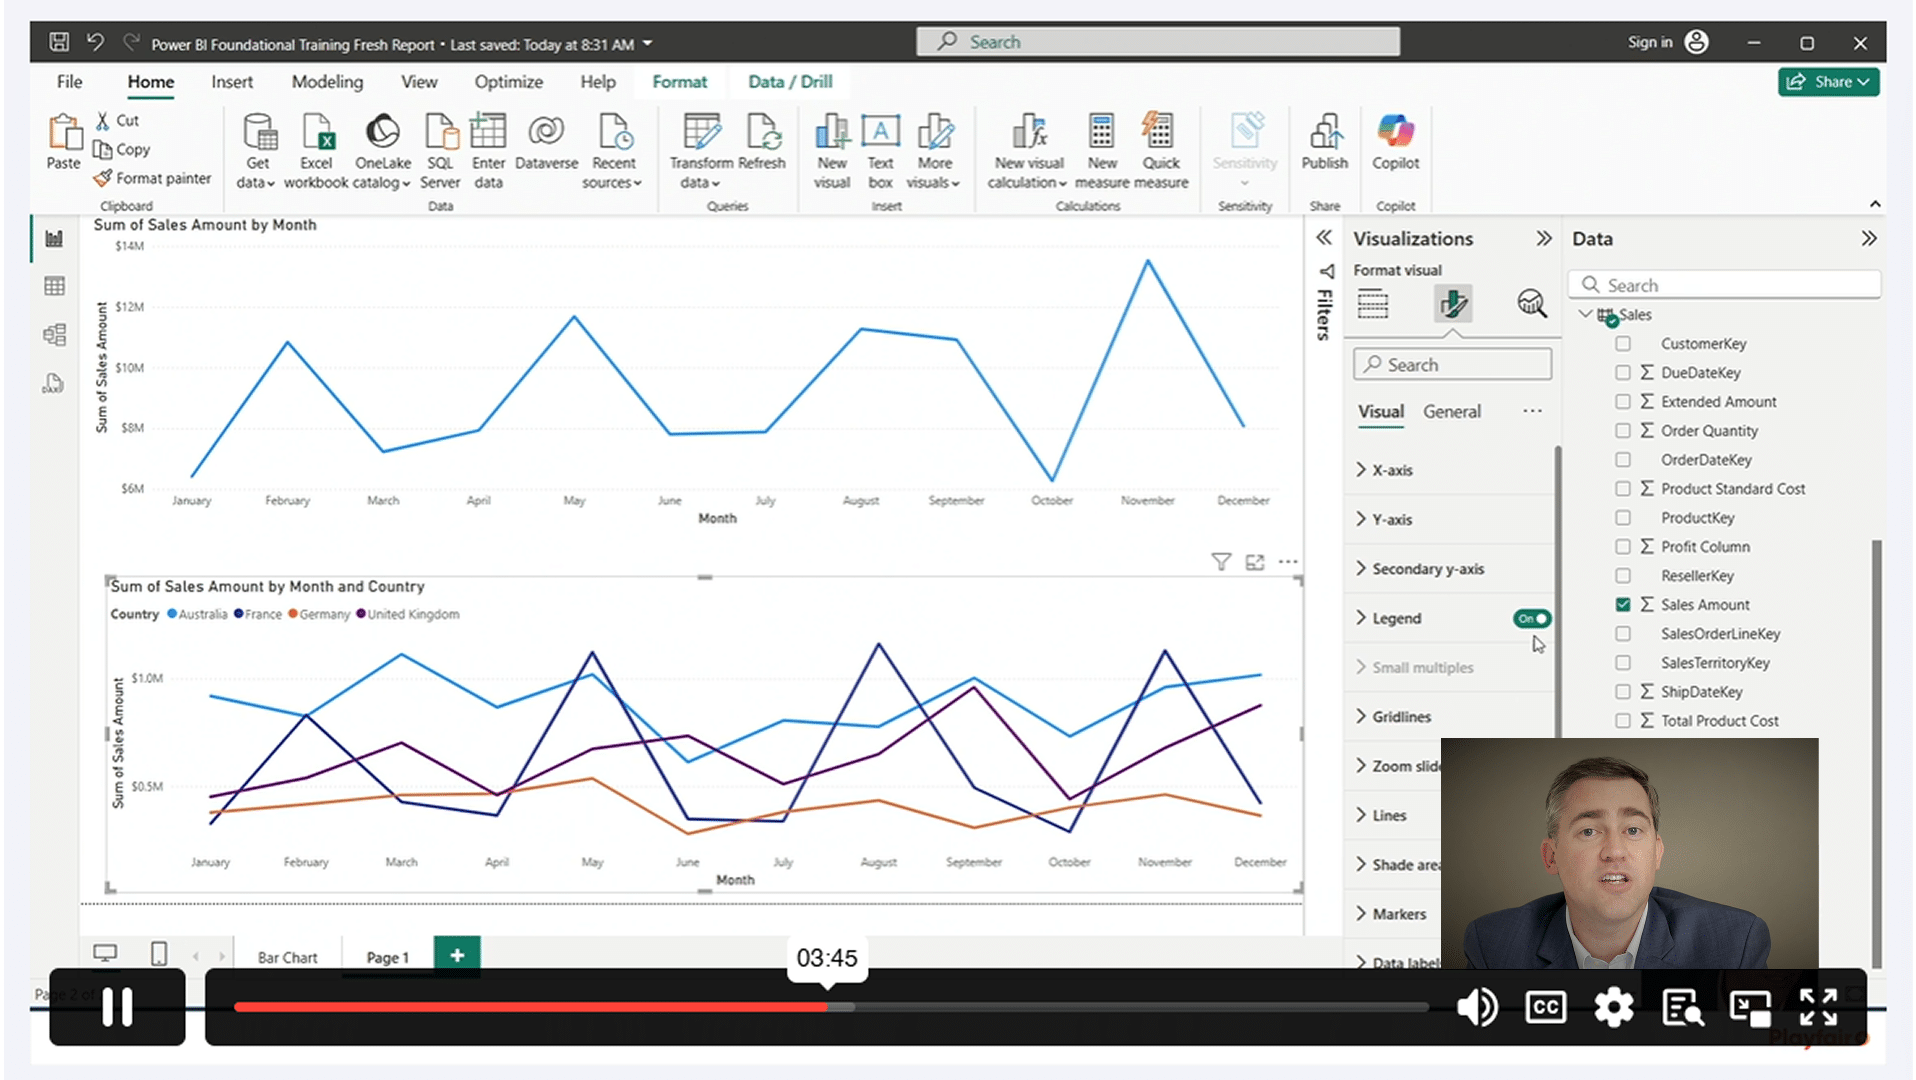This screenshot has height=1080, width=1916.
Task: Click the Publish icon in the ribbon
Action: pos(1324,141)
